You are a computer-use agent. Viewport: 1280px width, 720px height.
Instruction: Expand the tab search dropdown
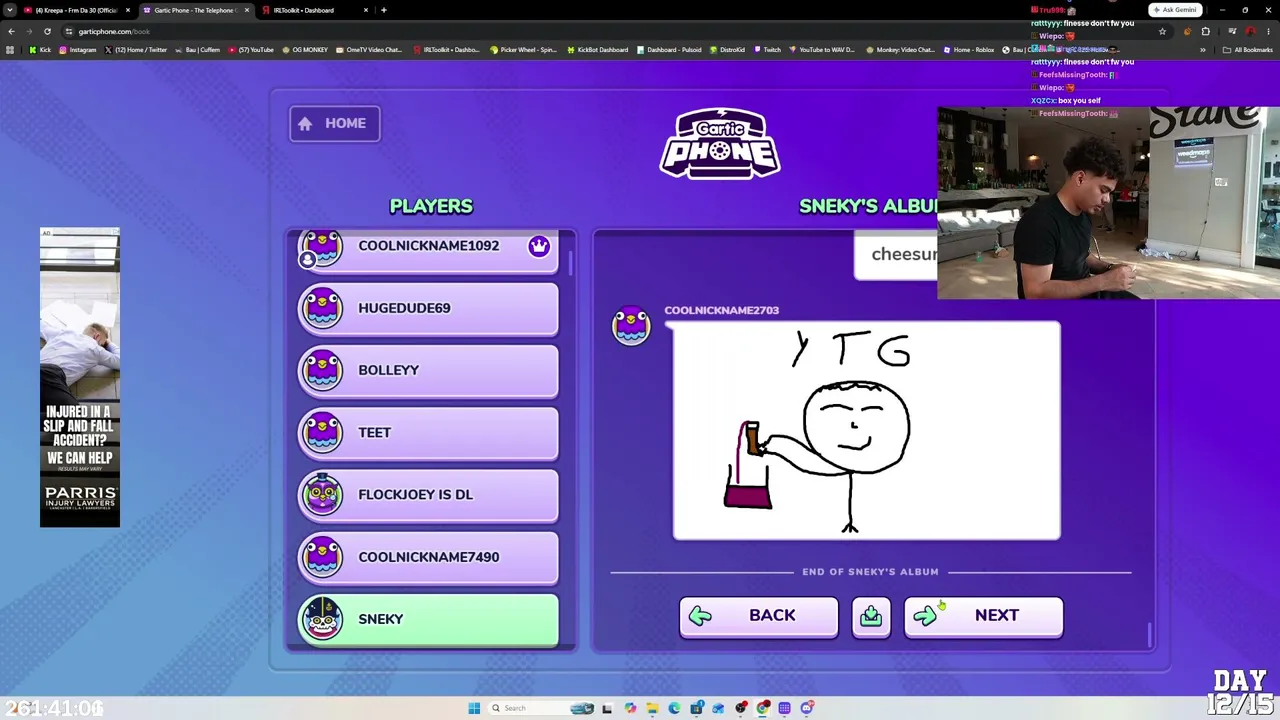[10, 10]
